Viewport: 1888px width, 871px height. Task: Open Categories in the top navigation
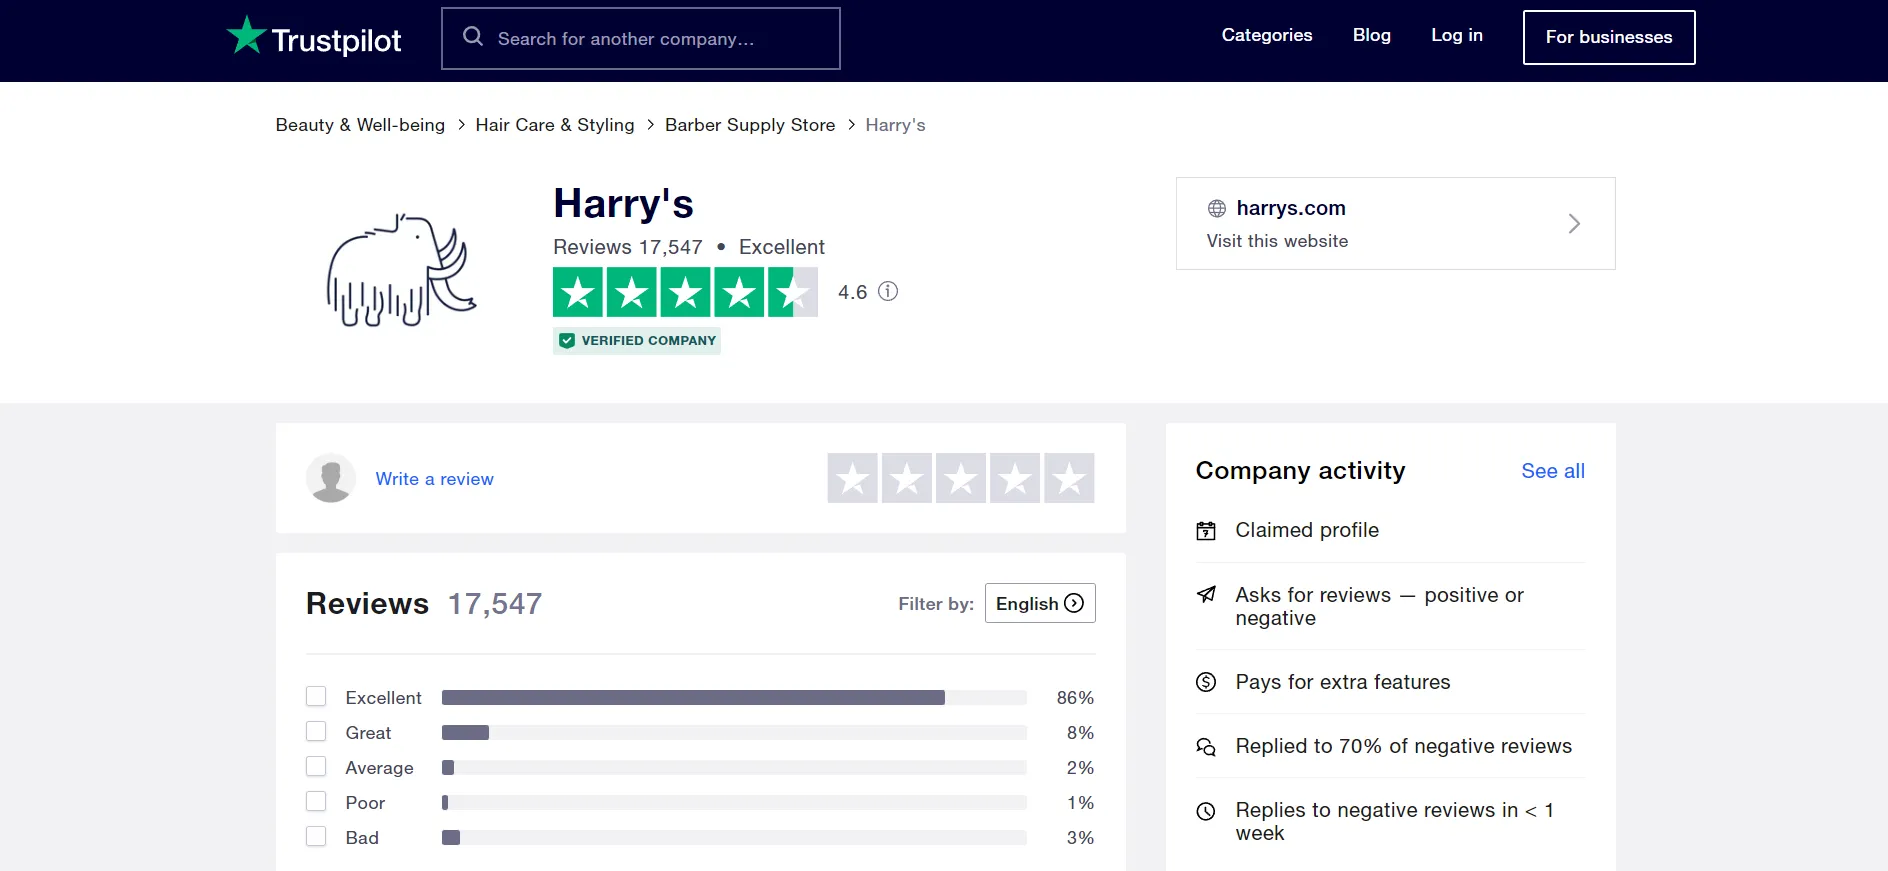(1267, 35)
